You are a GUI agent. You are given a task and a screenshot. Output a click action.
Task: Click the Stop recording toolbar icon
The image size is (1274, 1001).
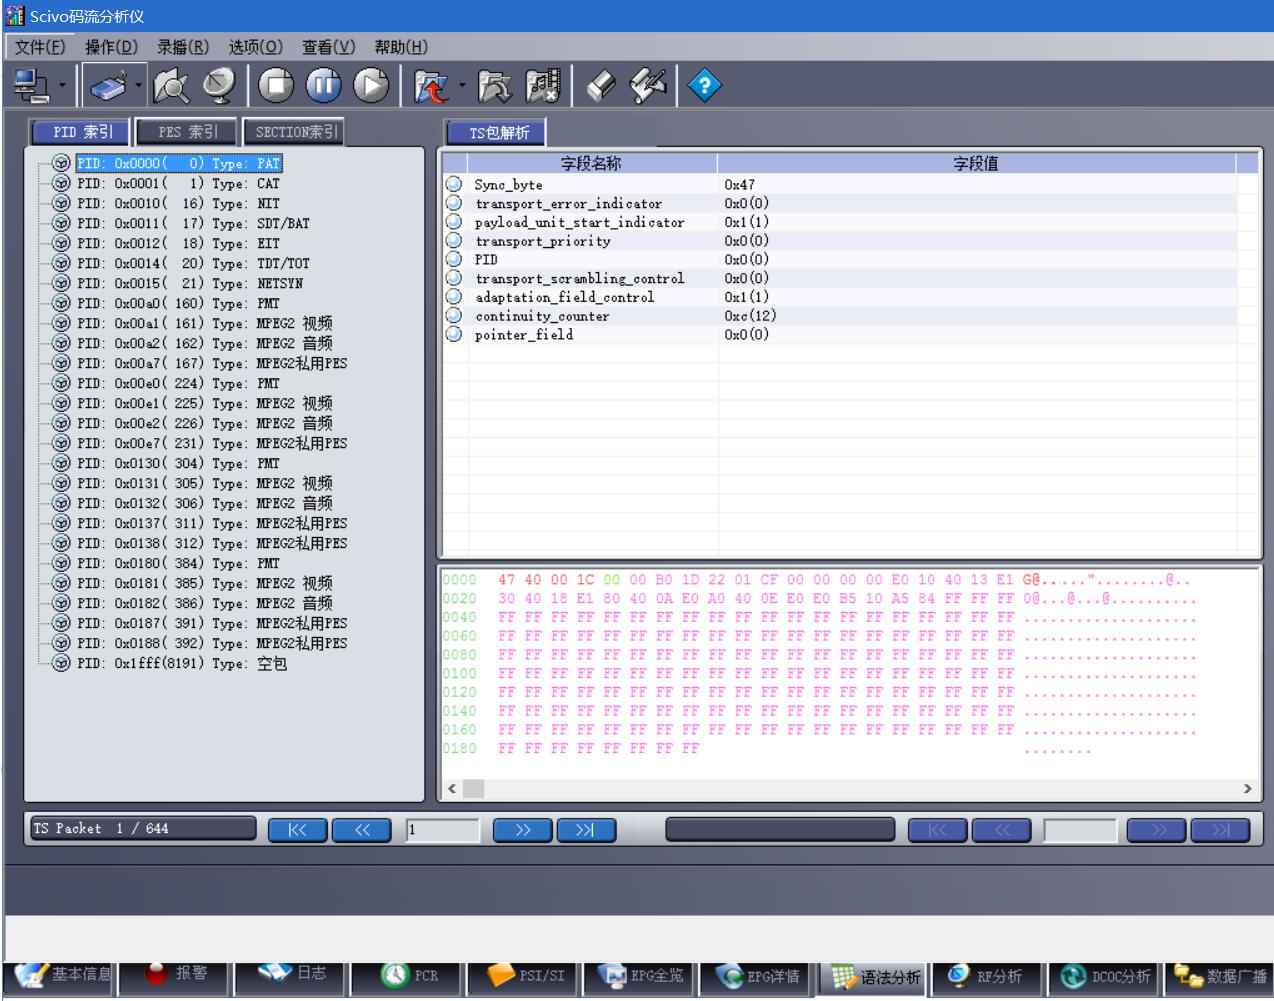click(276, 86)
